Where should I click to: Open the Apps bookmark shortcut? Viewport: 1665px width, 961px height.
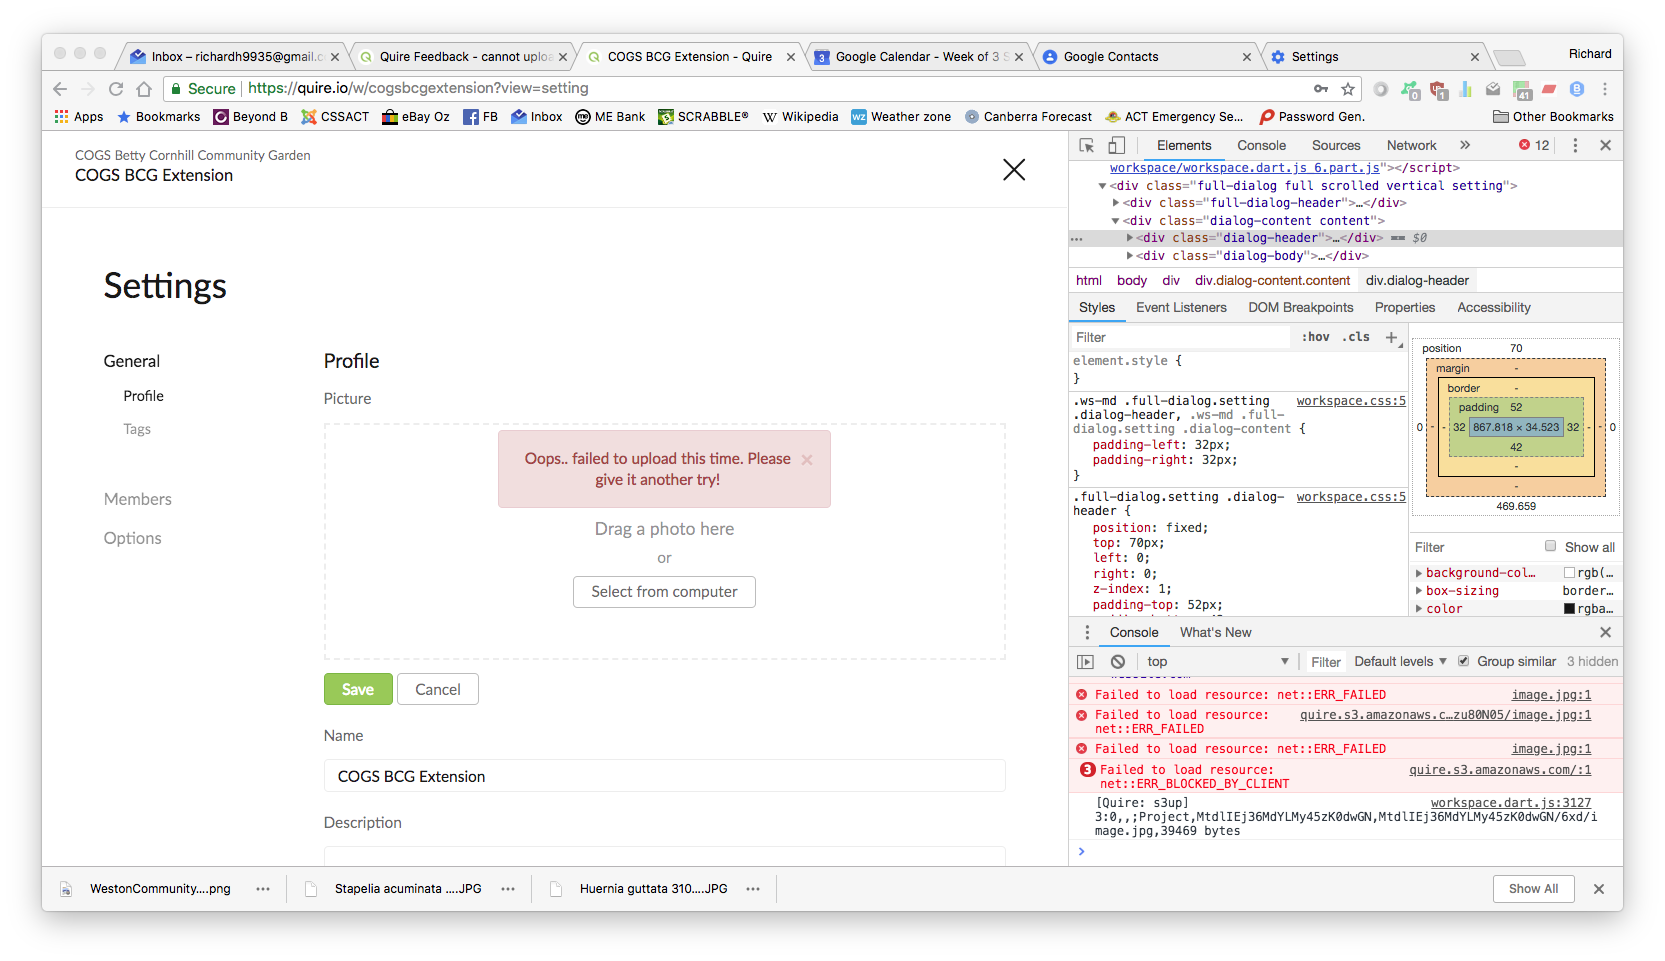coord(79,117)
